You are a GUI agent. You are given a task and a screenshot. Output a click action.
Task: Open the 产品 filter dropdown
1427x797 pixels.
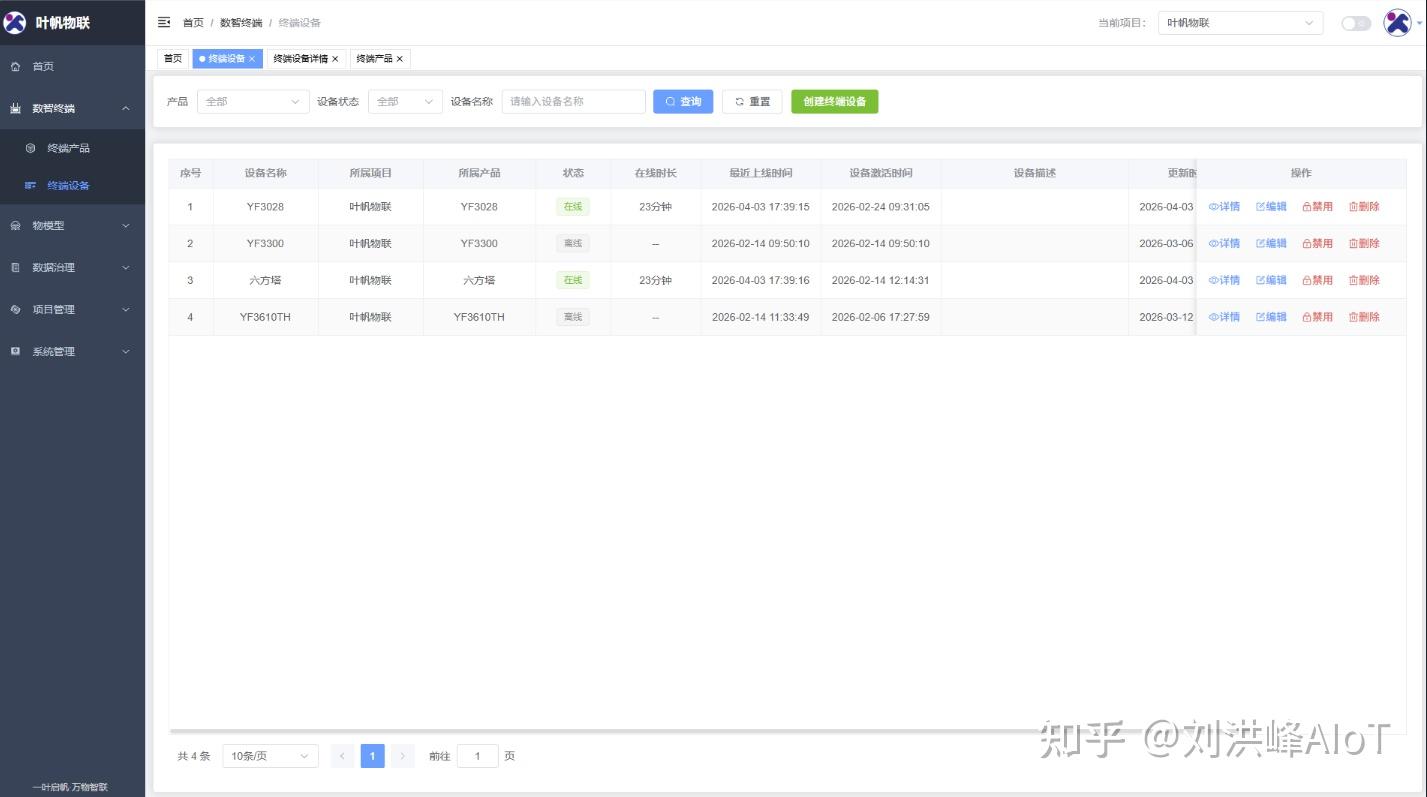253,101
